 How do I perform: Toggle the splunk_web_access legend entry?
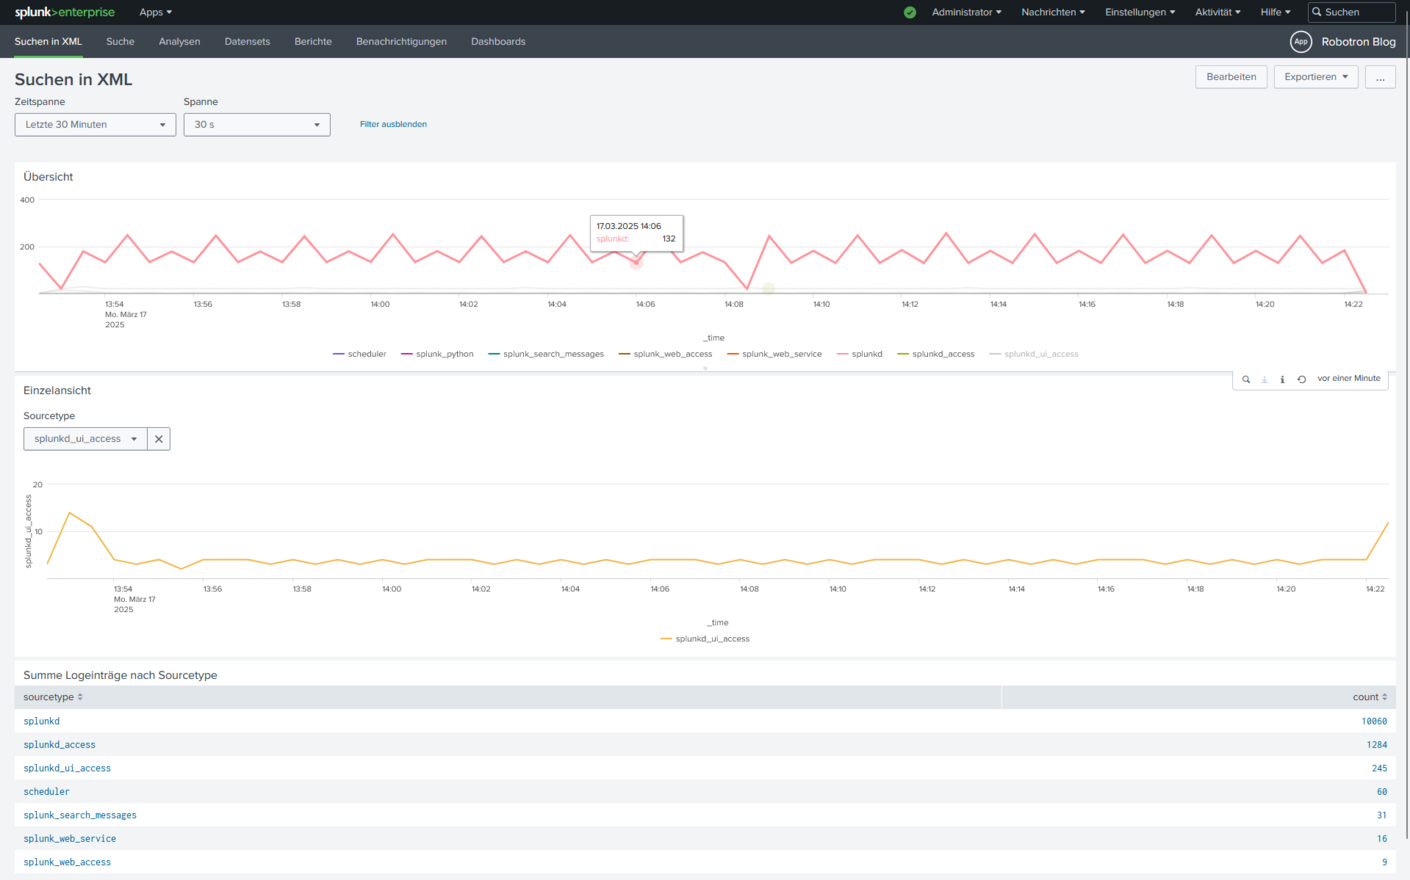click(x=665, y=354)
